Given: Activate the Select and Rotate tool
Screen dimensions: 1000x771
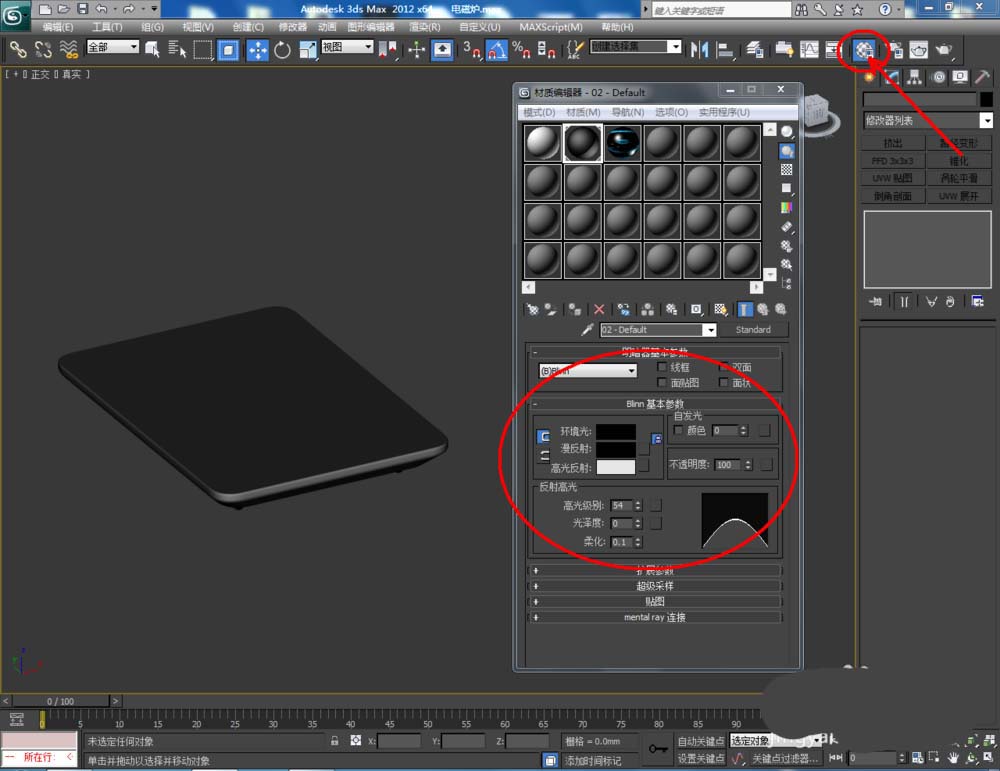Looking at the screenshot, I should (x=282, y=50).
